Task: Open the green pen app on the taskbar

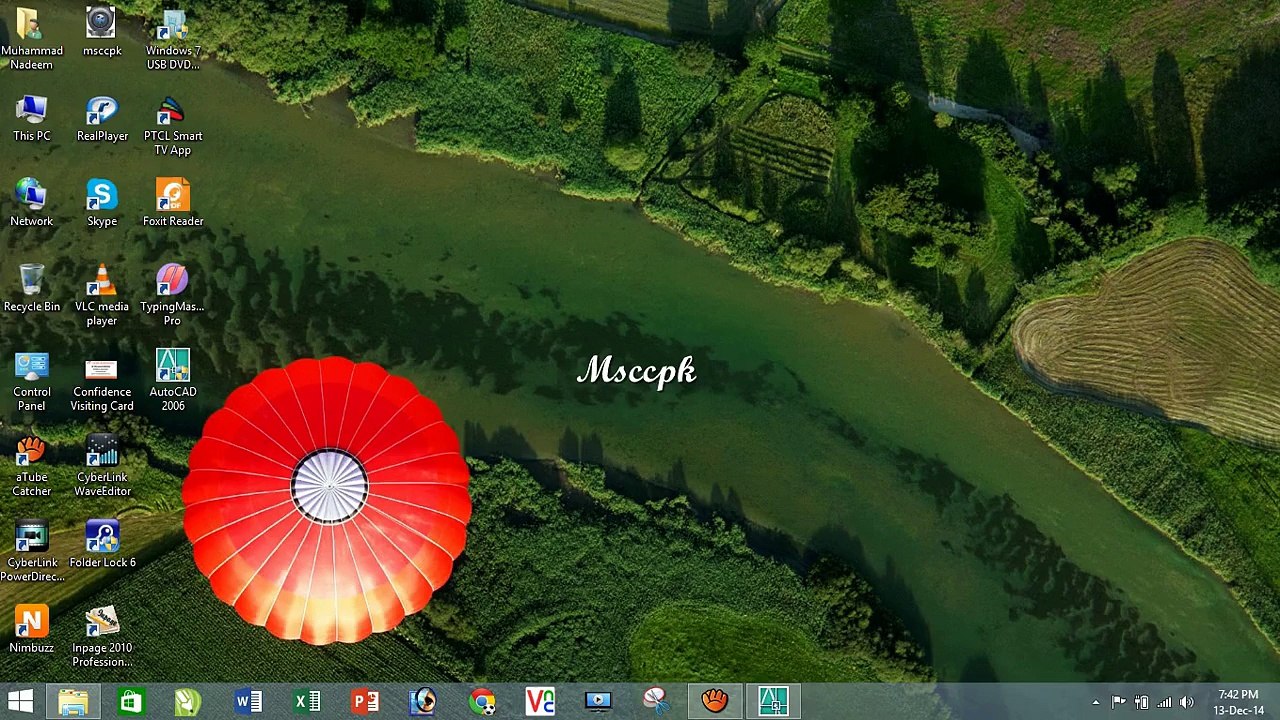Action: pos(189,701)
